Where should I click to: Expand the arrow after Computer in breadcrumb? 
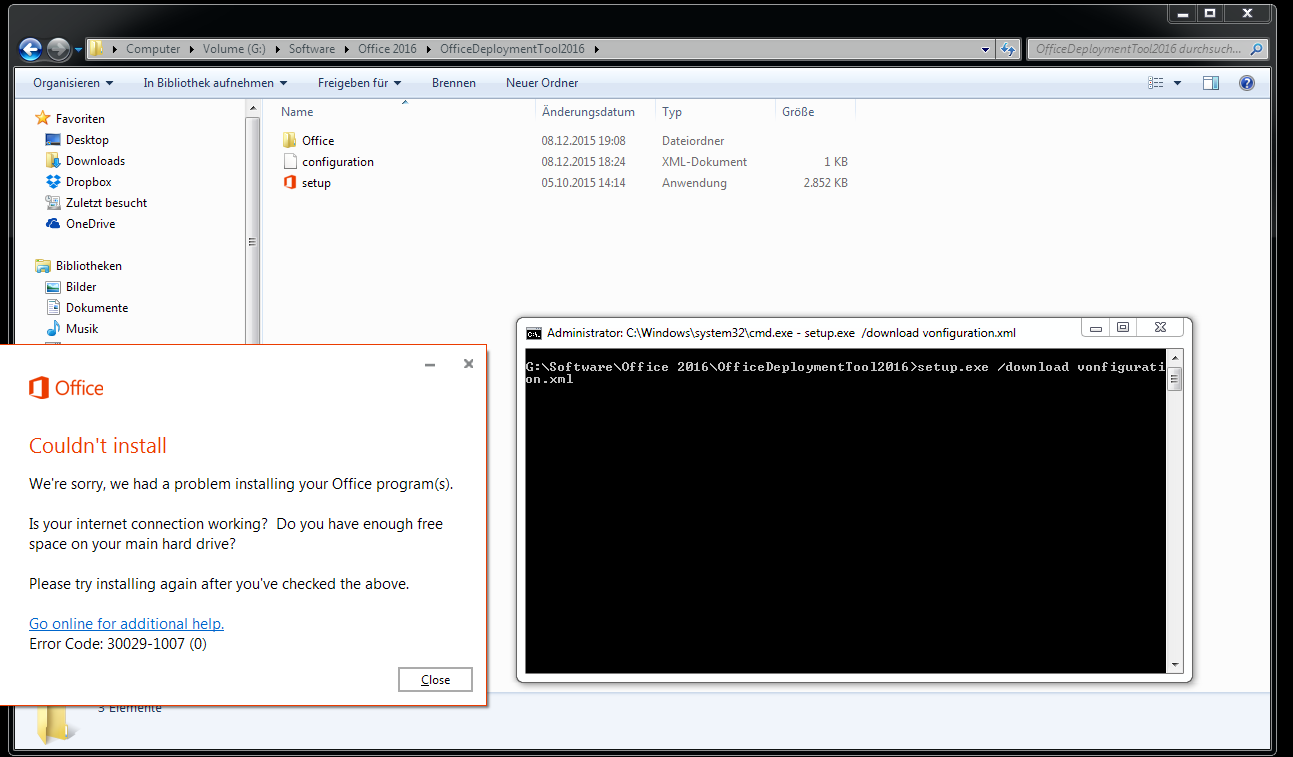[x=192, y=49]
